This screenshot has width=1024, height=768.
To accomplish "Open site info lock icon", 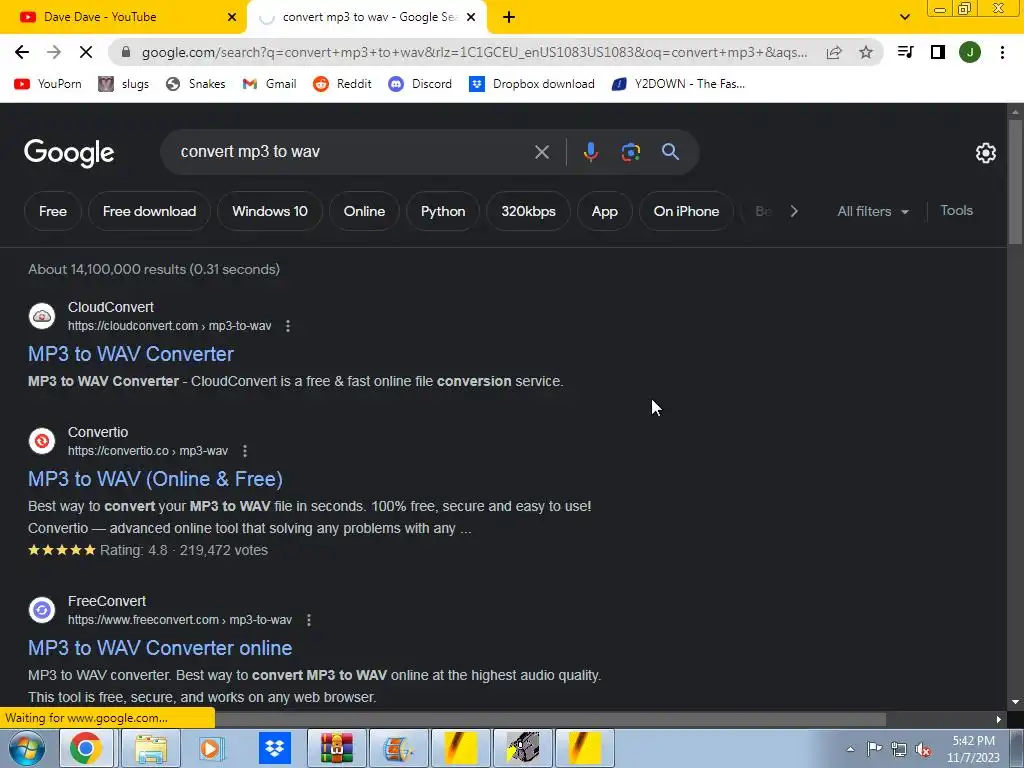I will click(x=126, y=52).
